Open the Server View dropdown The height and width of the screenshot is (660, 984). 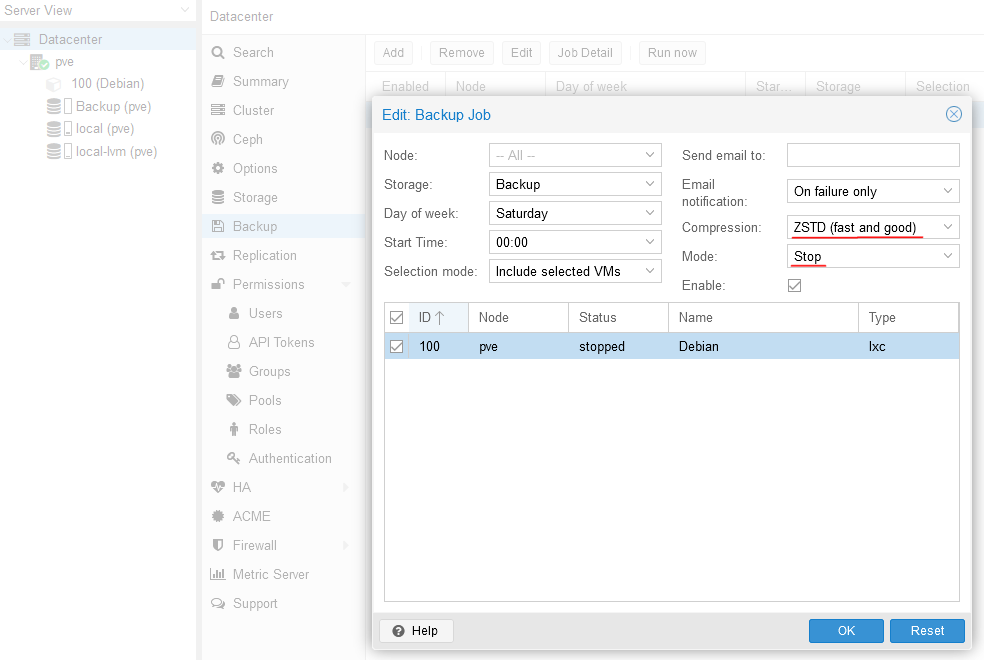click(x=184, y=10)
